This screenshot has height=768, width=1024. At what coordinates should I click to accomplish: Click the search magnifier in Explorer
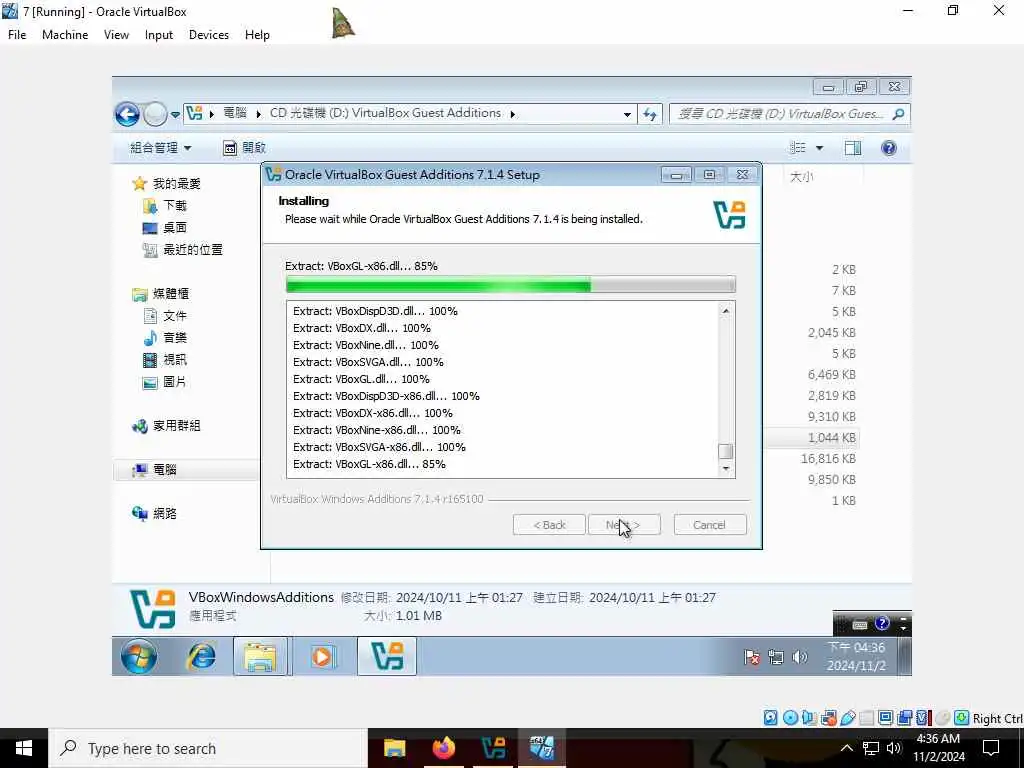coord(899,114)
